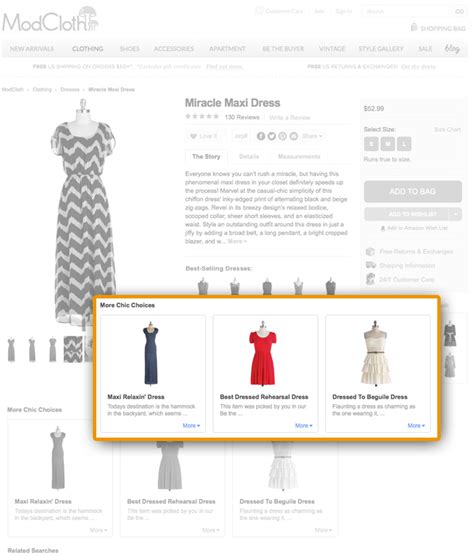Expand More at end of the story text
This screenshot has width=474, height=556.
pyautogui.click(x=237, y=241)
